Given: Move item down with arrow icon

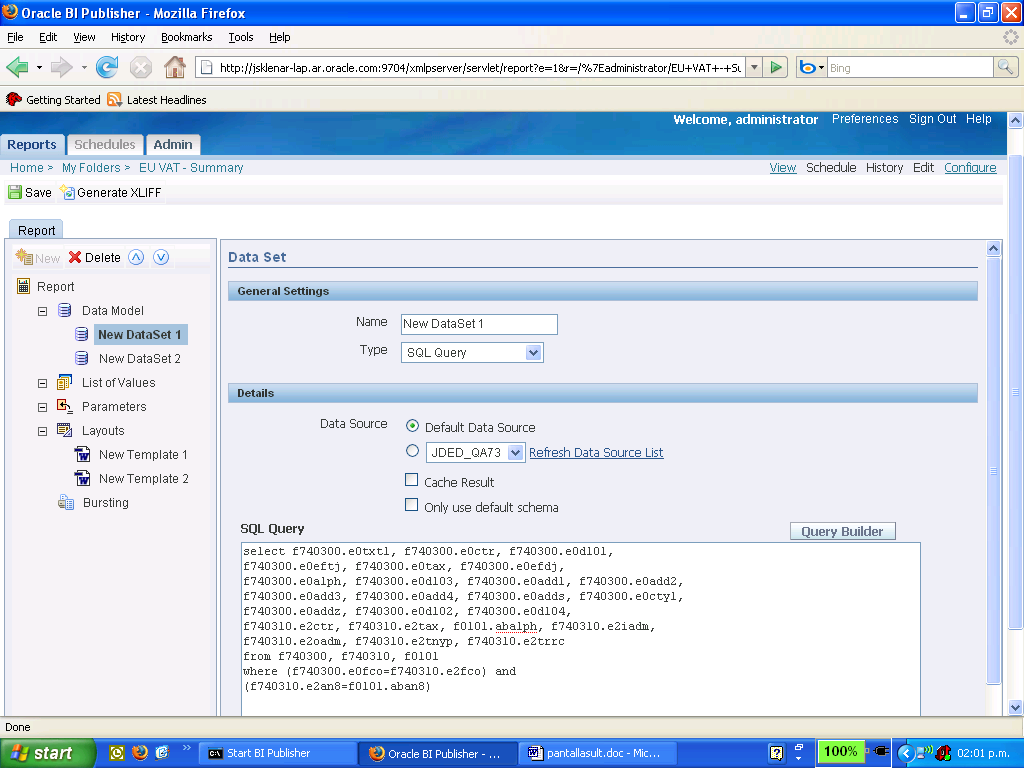Looking at the screenshot, I should click(161, 257).
